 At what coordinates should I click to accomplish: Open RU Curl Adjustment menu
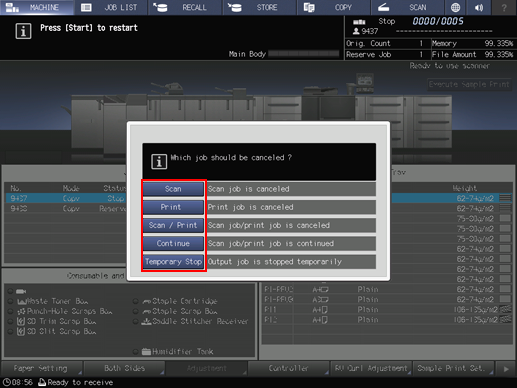tap(371, 368)
